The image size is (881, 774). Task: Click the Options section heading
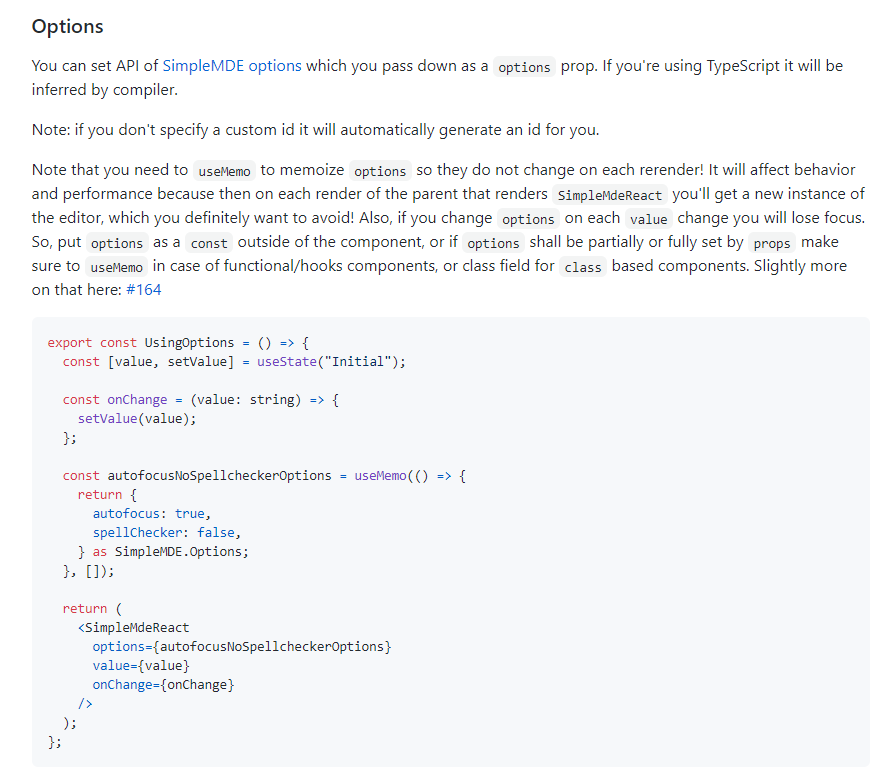pos(67,27)
